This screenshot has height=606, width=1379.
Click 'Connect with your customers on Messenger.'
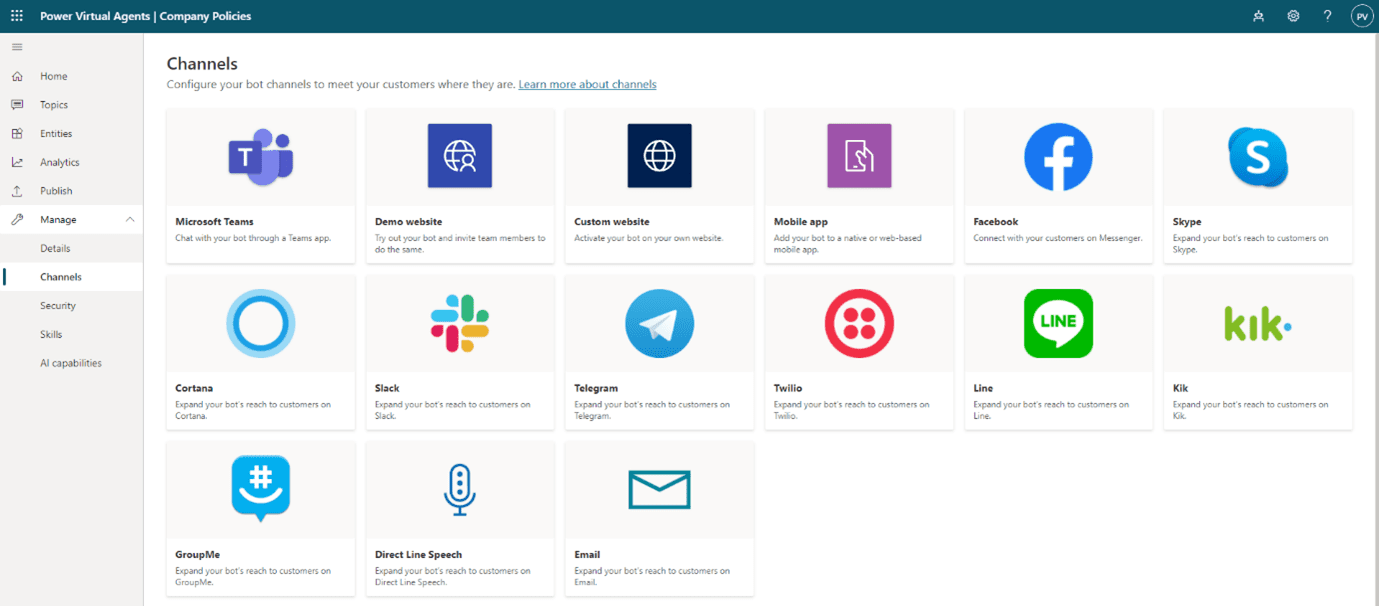[1058, 238]
